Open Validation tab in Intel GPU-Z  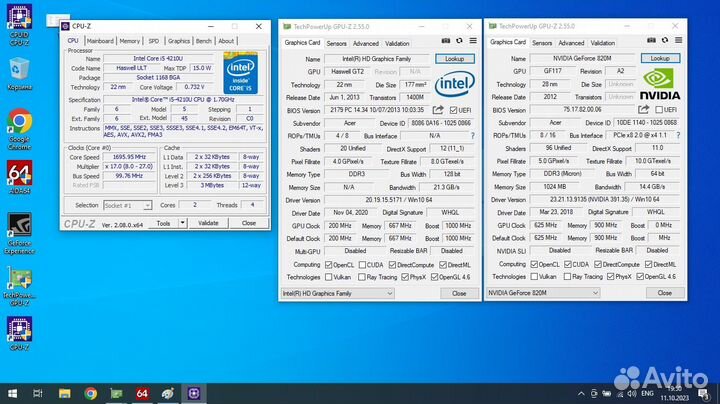397,44
